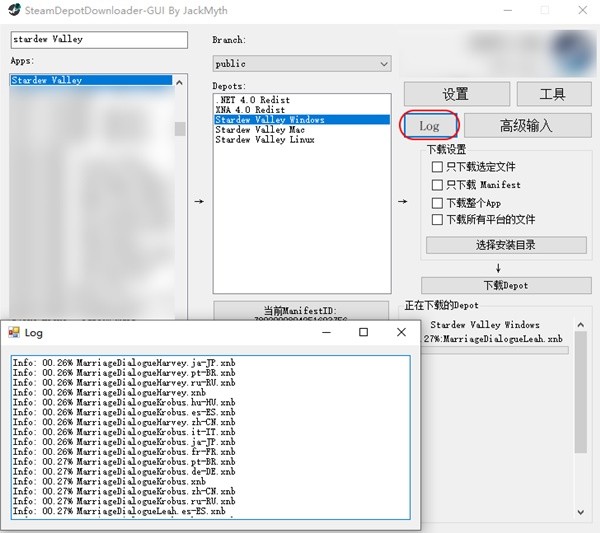Click log line MarriageDialogueHarvey.ru-RU.xnb
This screenshot has height=533, width=600.
pyautogui.click(x=124, y=383)
